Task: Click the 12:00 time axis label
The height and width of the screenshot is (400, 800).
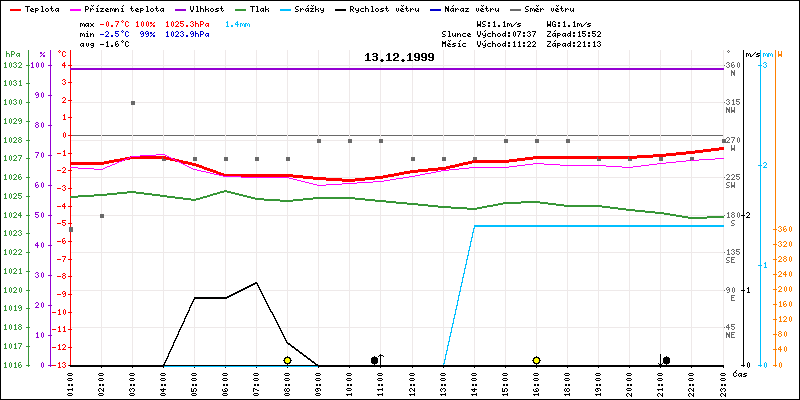Action: (413, 382)
